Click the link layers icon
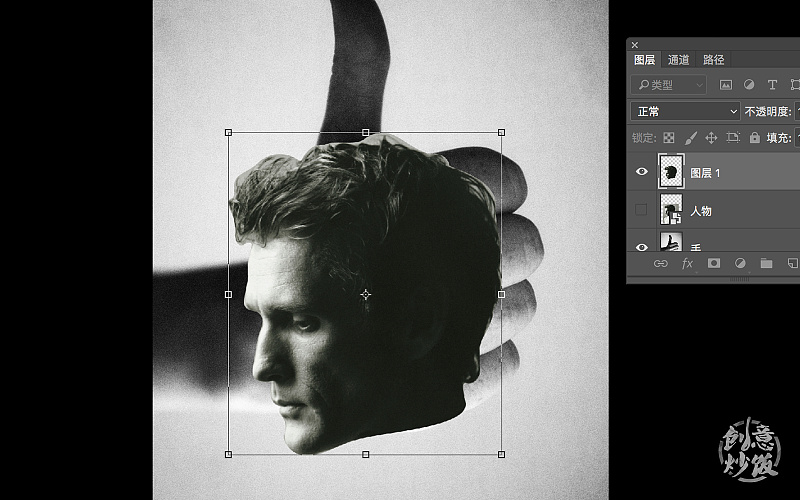800x500 pixels. click(x=660, y=263)
